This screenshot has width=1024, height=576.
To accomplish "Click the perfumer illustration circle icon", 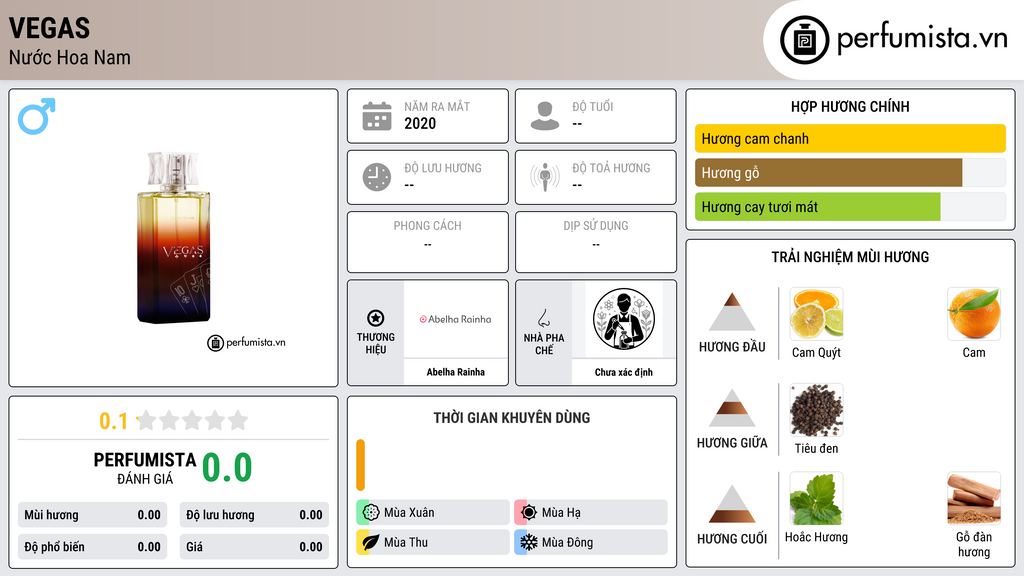I will coord(624,319).
